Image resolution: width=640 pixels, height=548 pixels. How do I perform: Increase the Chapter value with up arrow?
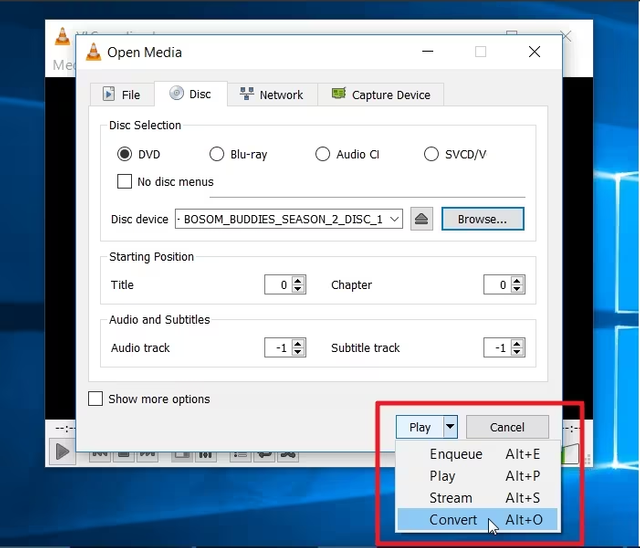517,280
